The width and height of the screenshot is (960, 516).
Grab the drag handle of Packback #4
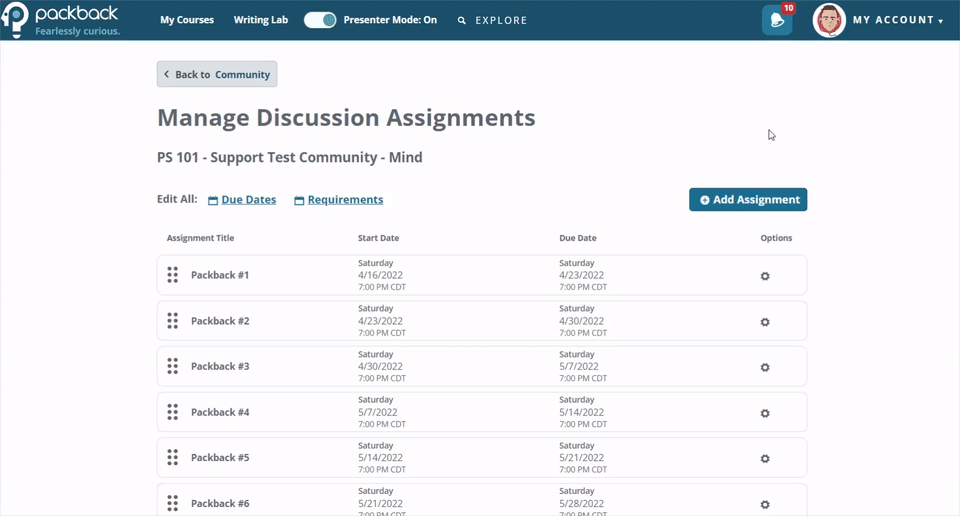[173, 412]
